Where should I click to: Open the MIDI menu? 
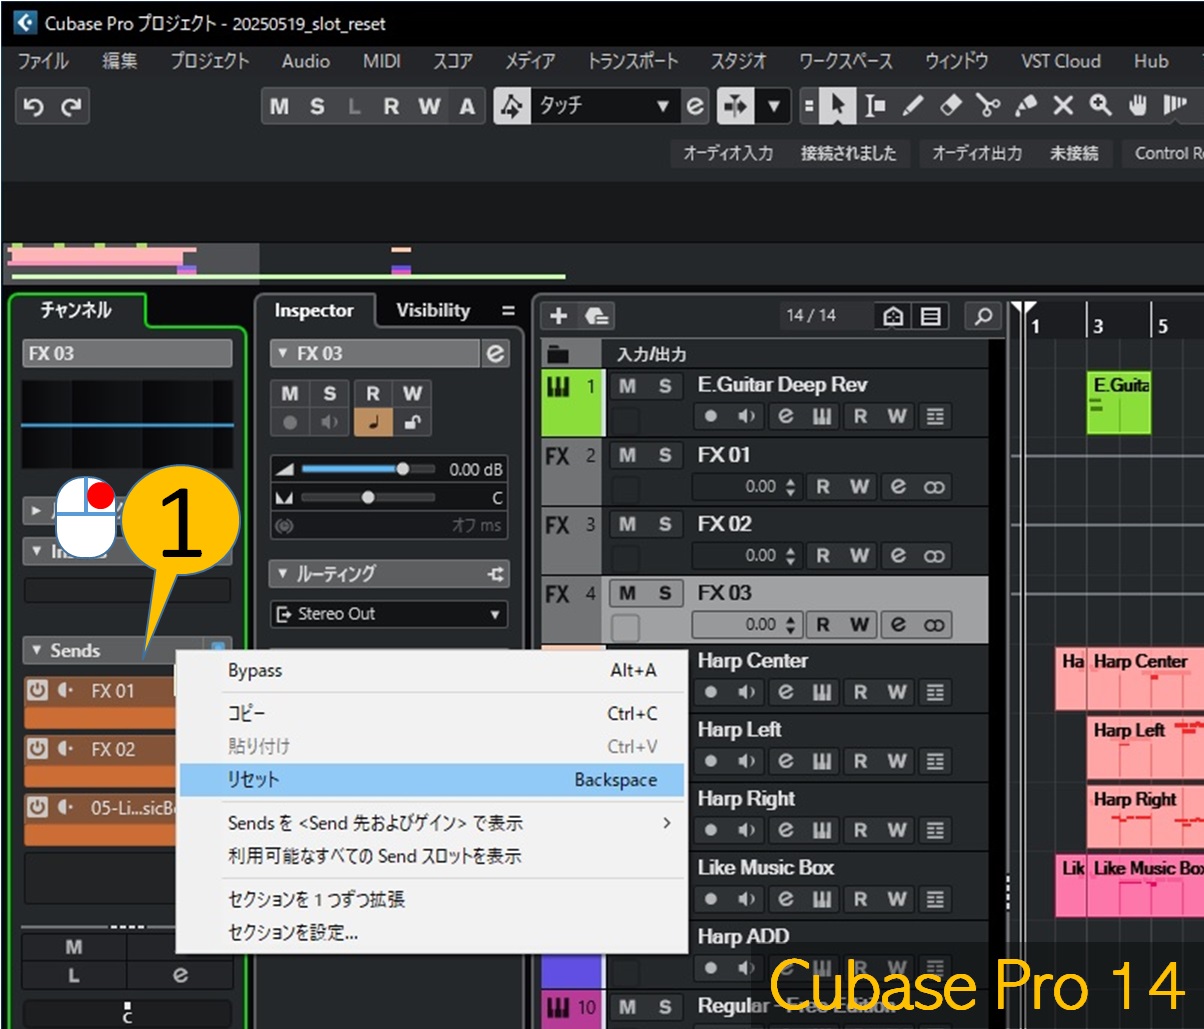click(381, 61)
